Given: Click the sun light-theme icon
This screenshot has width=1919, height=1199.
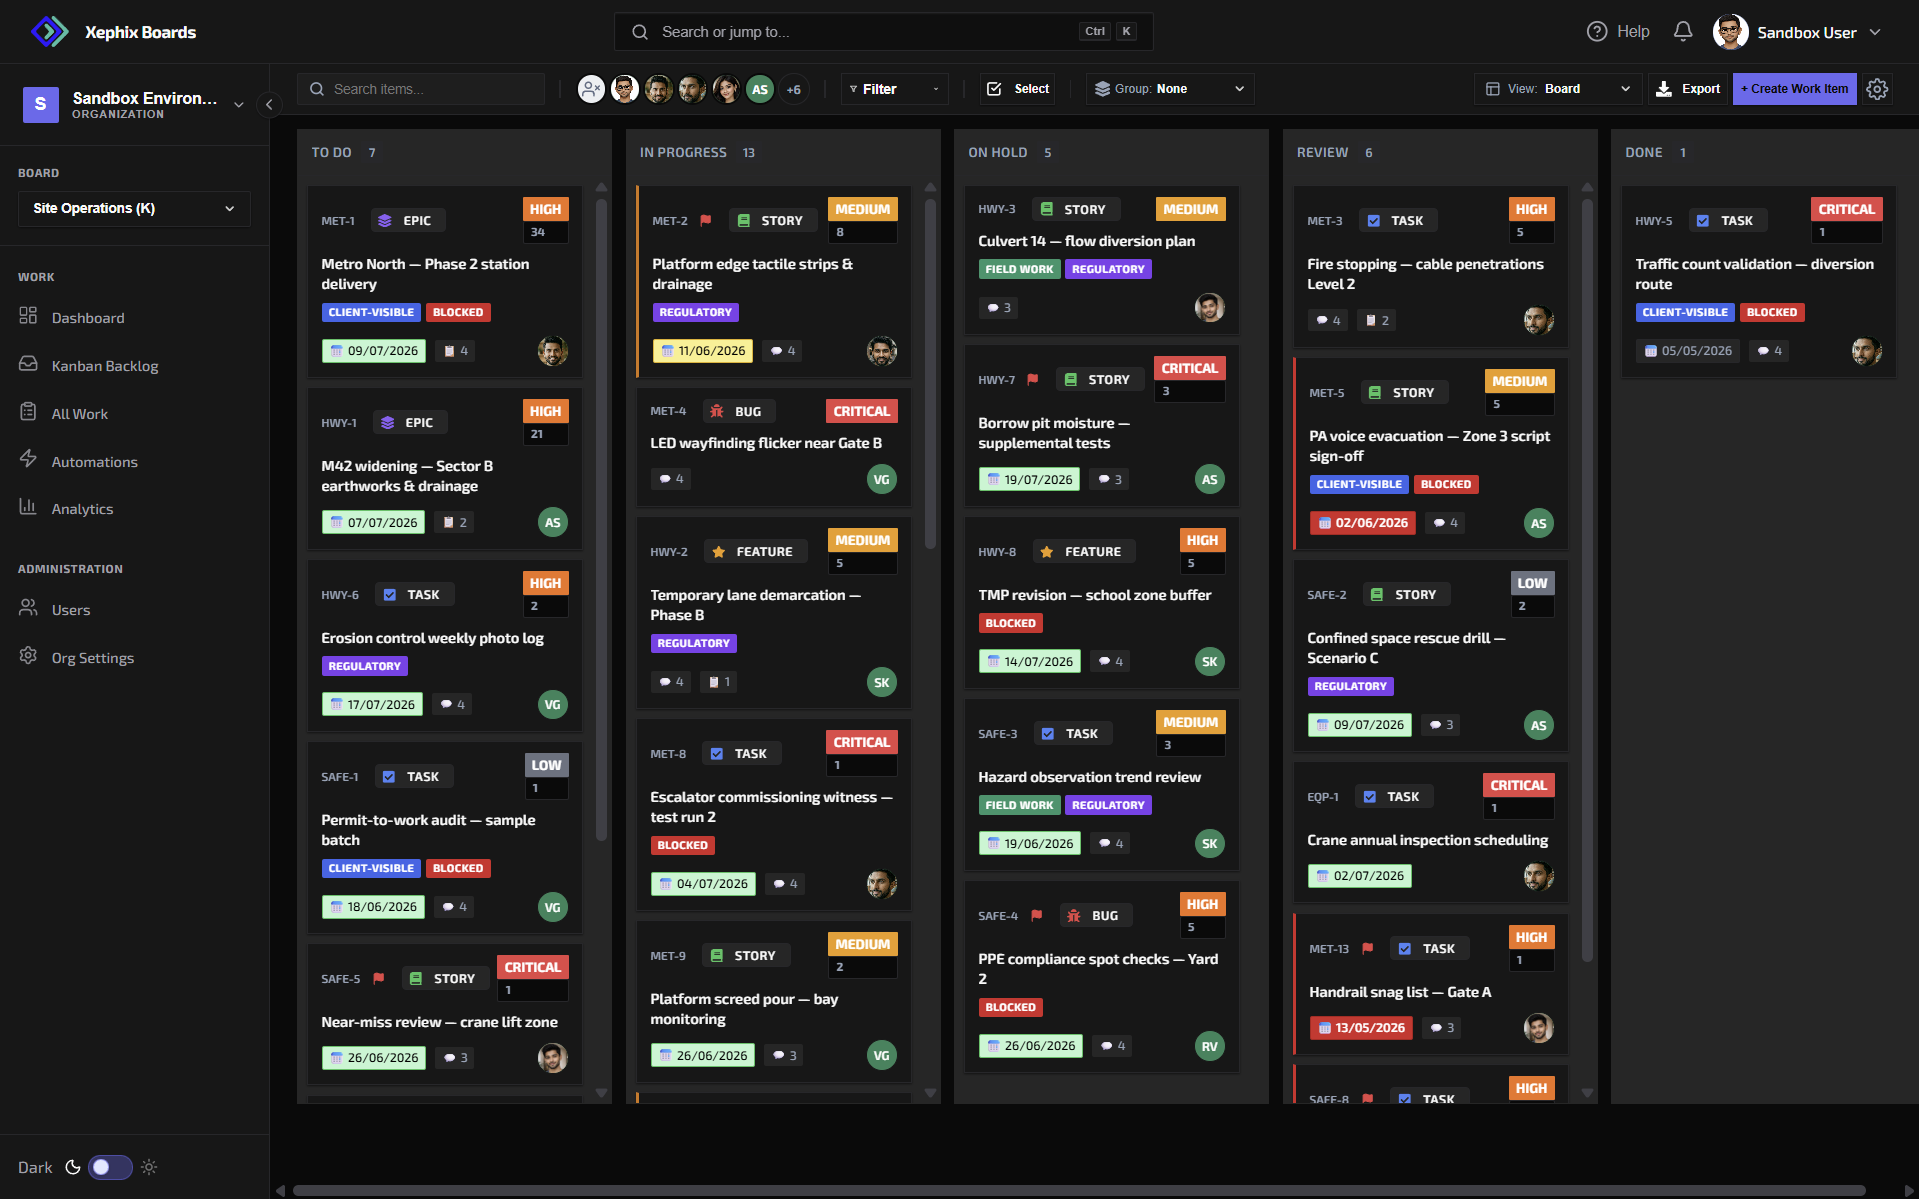Looking at the screenshot, I should [149, 1167].
